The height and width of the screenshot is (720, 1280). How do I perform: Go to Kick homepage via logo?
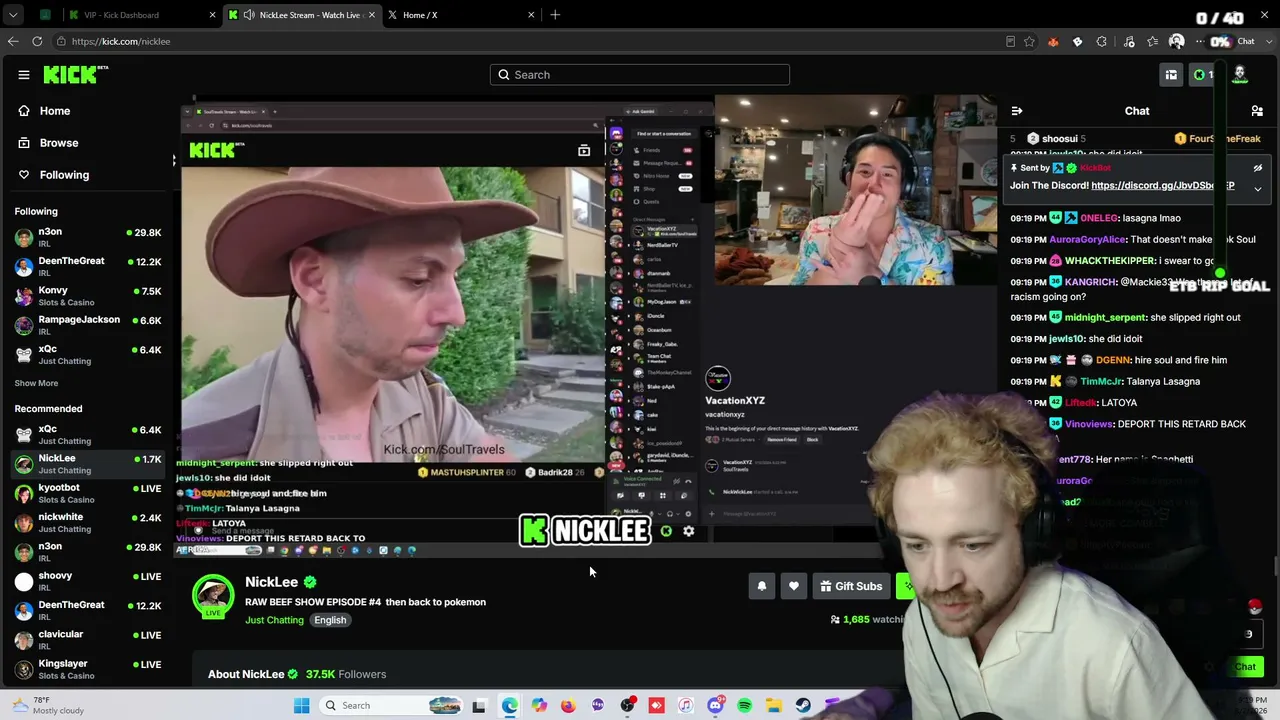[x=75, y=74]
